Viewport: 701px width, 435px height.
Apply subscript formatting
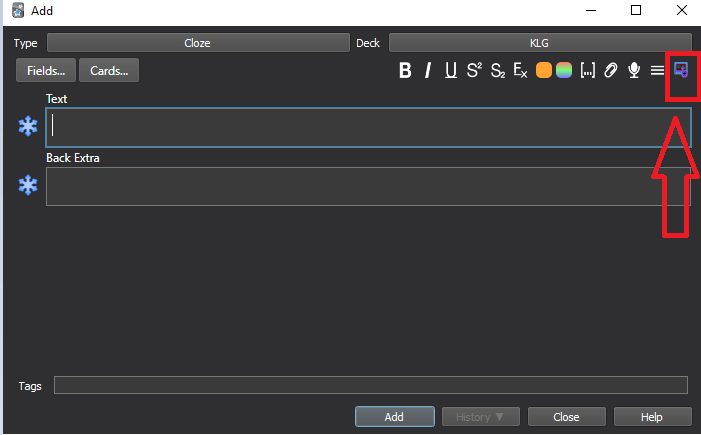pyautogui.click(x=497, y=70)
